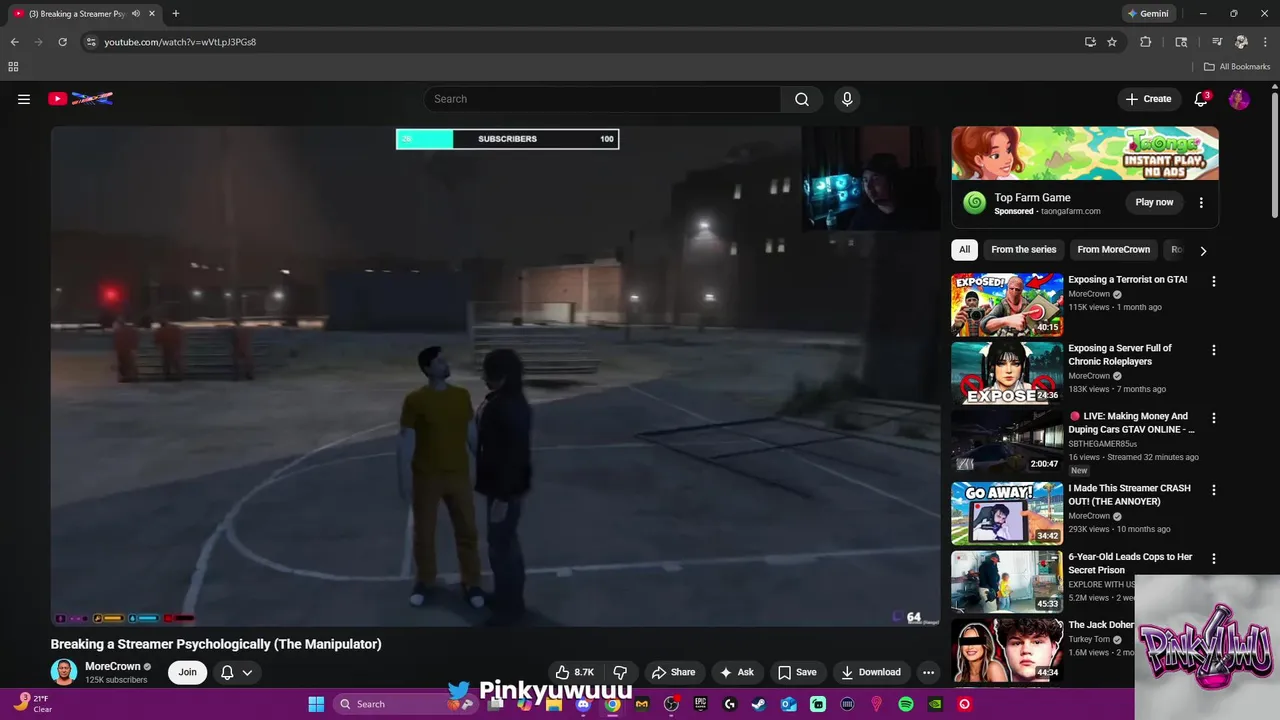Click the Create button
1280x720 pixels.
[x=1148, y=99]
